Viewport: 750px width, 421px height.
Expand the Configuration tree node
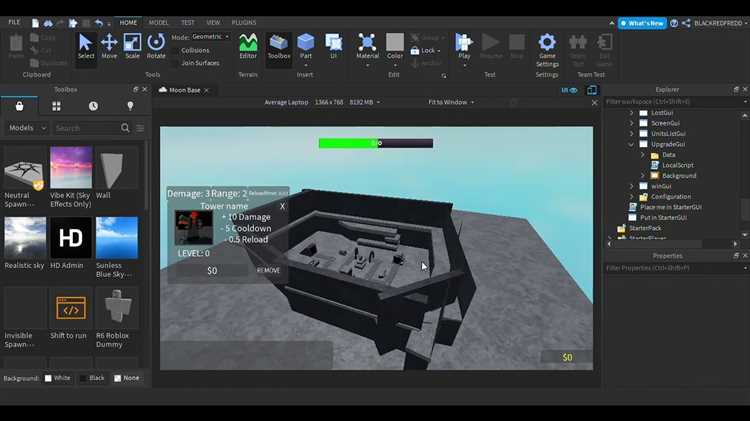pyautogui.click(x=631, y=197)
